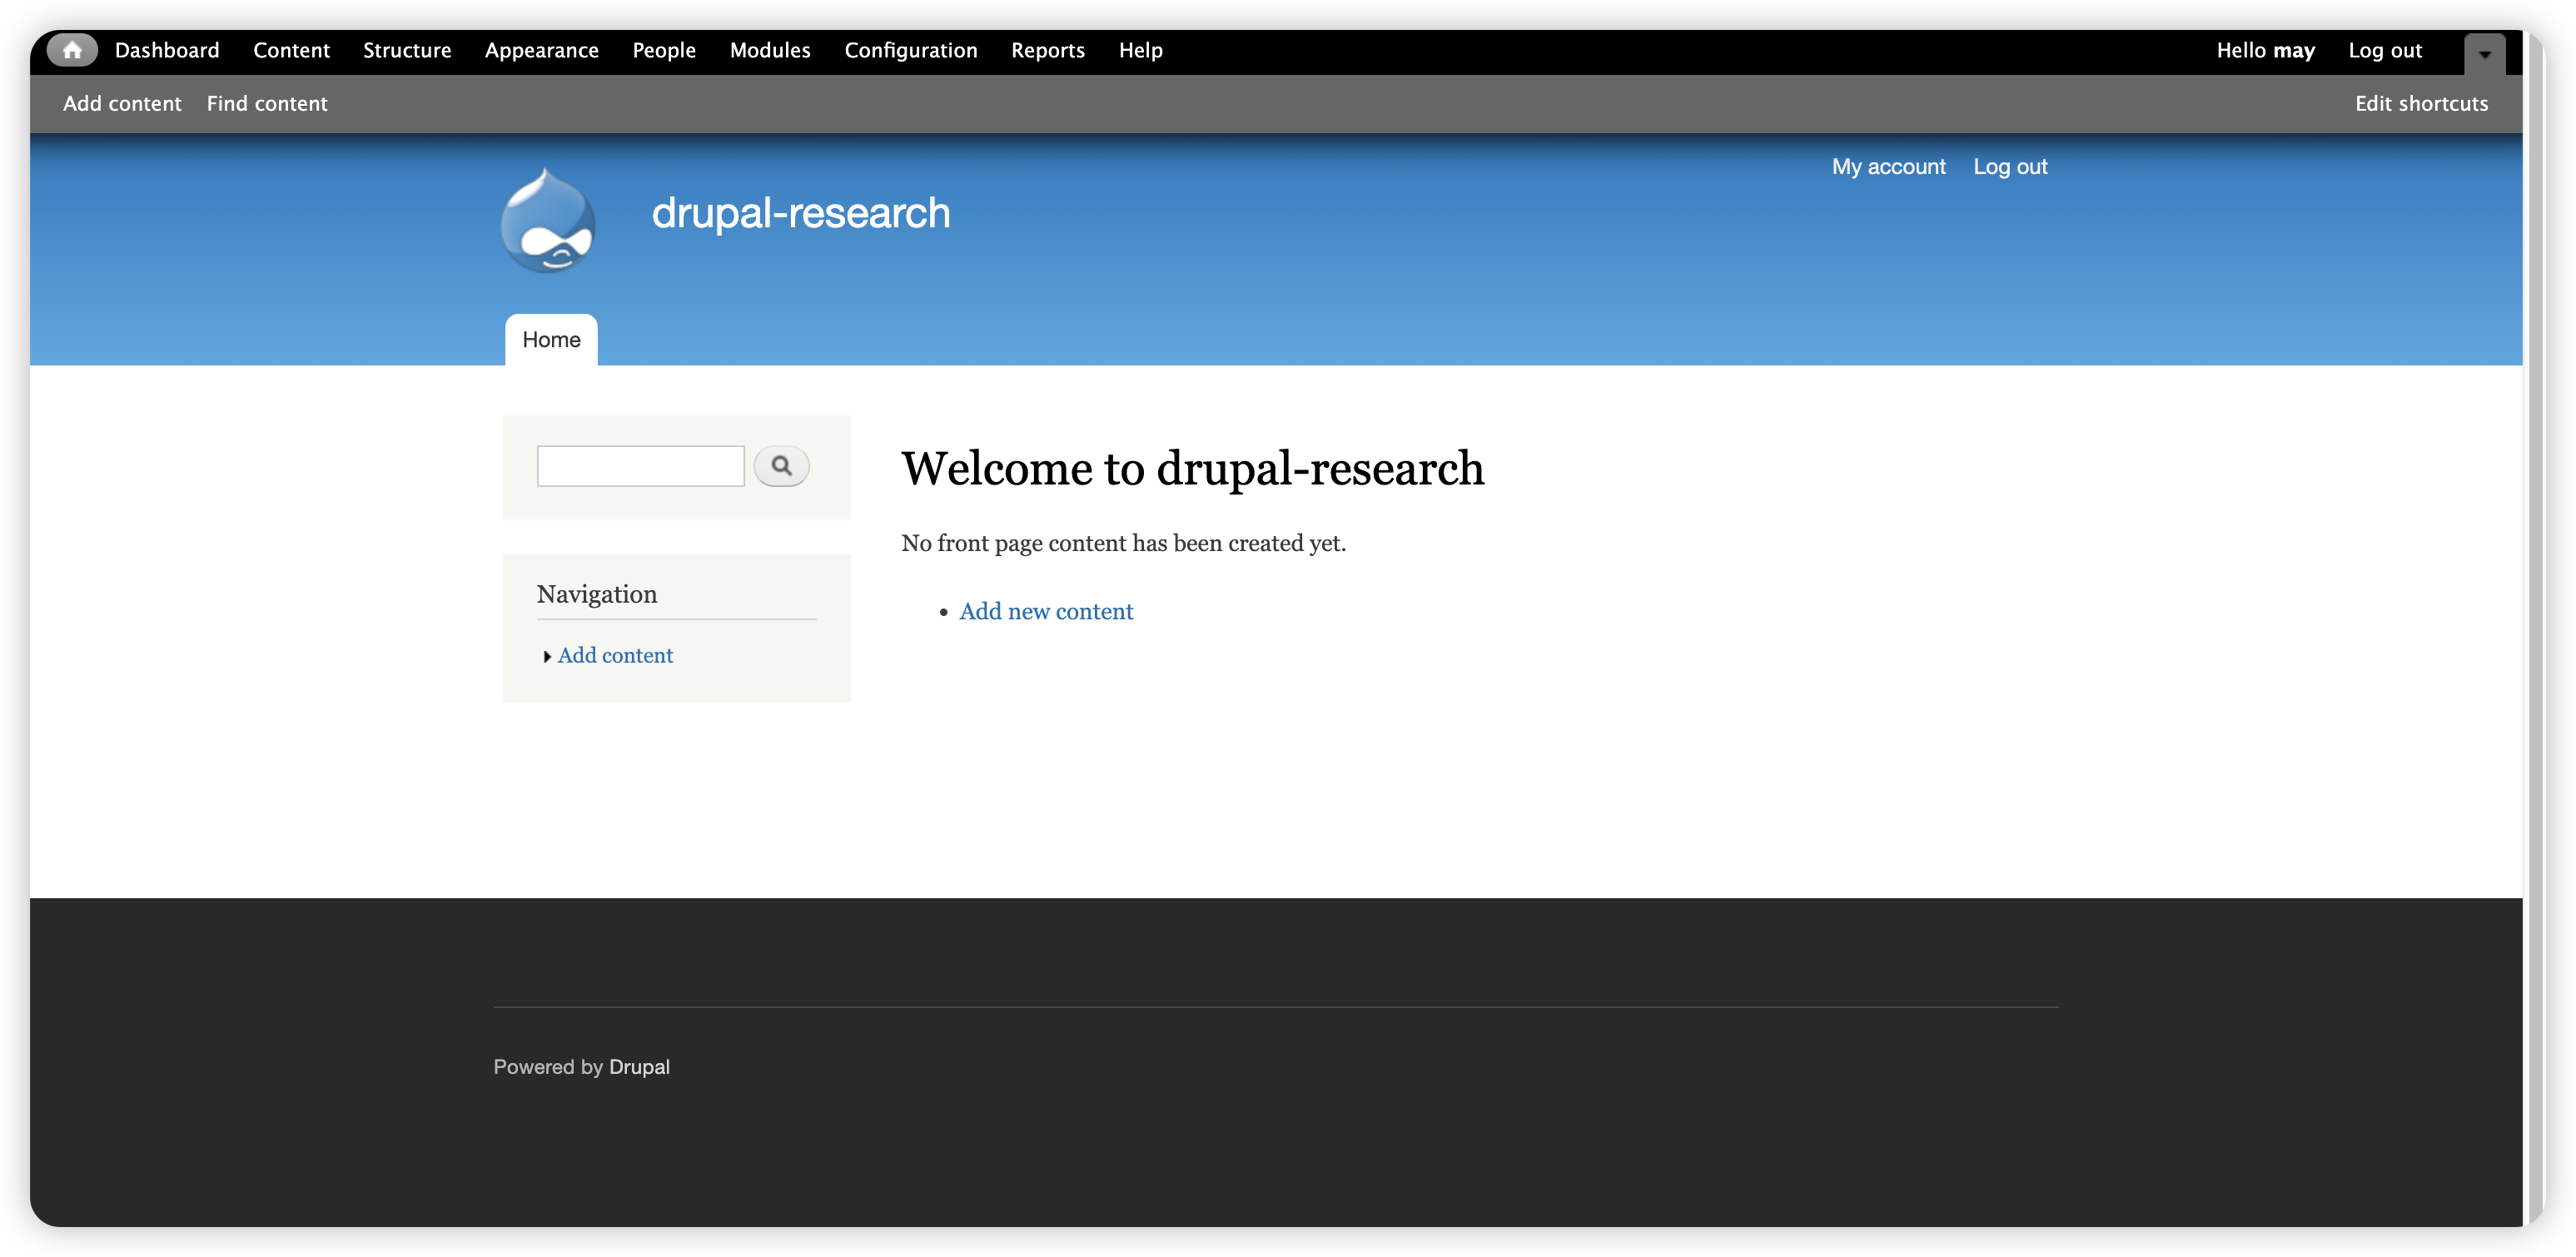Open the Reports menu
This screenshot has width=2576, height=1257.
1048,50
